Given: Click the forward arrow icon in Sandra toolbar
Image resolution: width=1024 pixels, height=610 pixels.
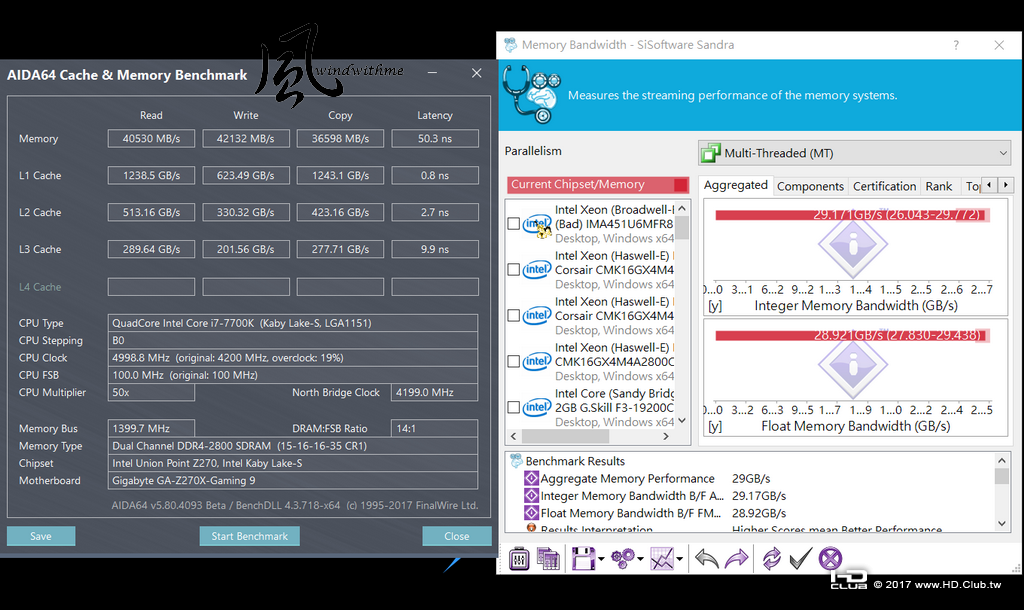Looking at the screenshot, I should [x=736, y=559].
